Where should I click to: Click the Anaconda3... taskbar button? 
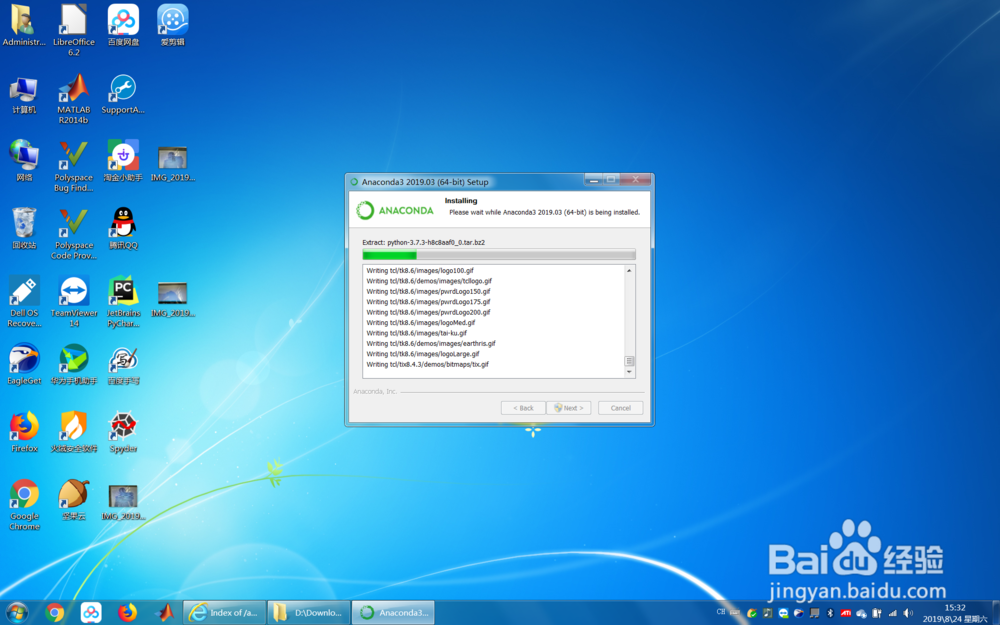393,613
